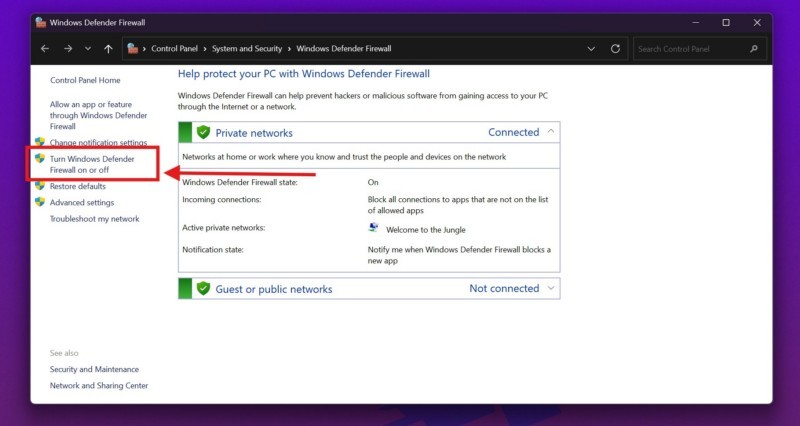800x426 pixels.
Task: Click the Refresh button in address bar
Action: (615, 48)
